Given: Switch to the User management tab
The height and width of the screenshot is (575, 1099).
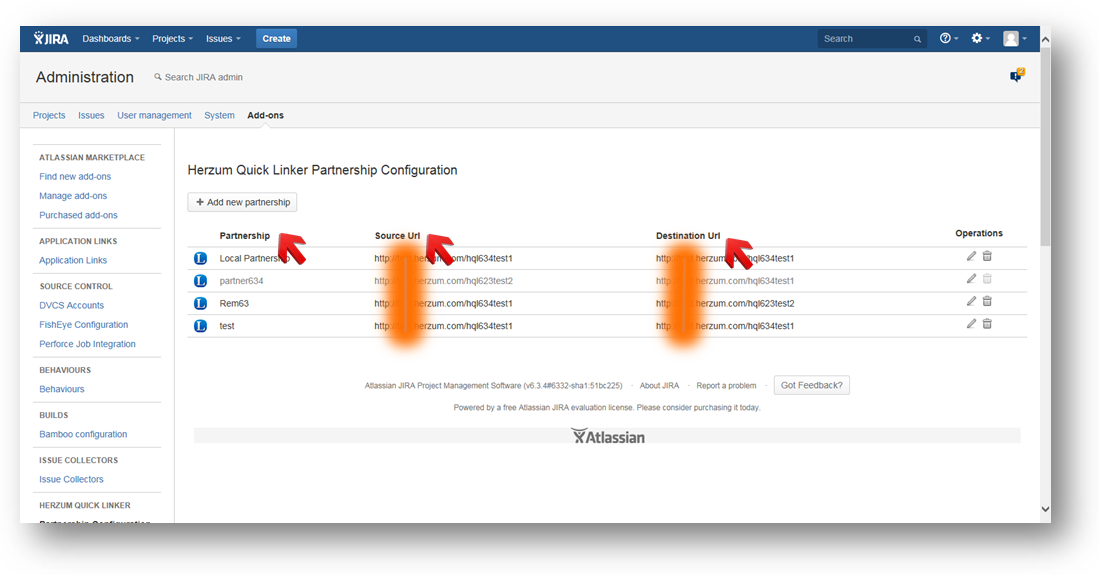Looking at the screenshot, I should pyautogui.click(x=154, y=116).
